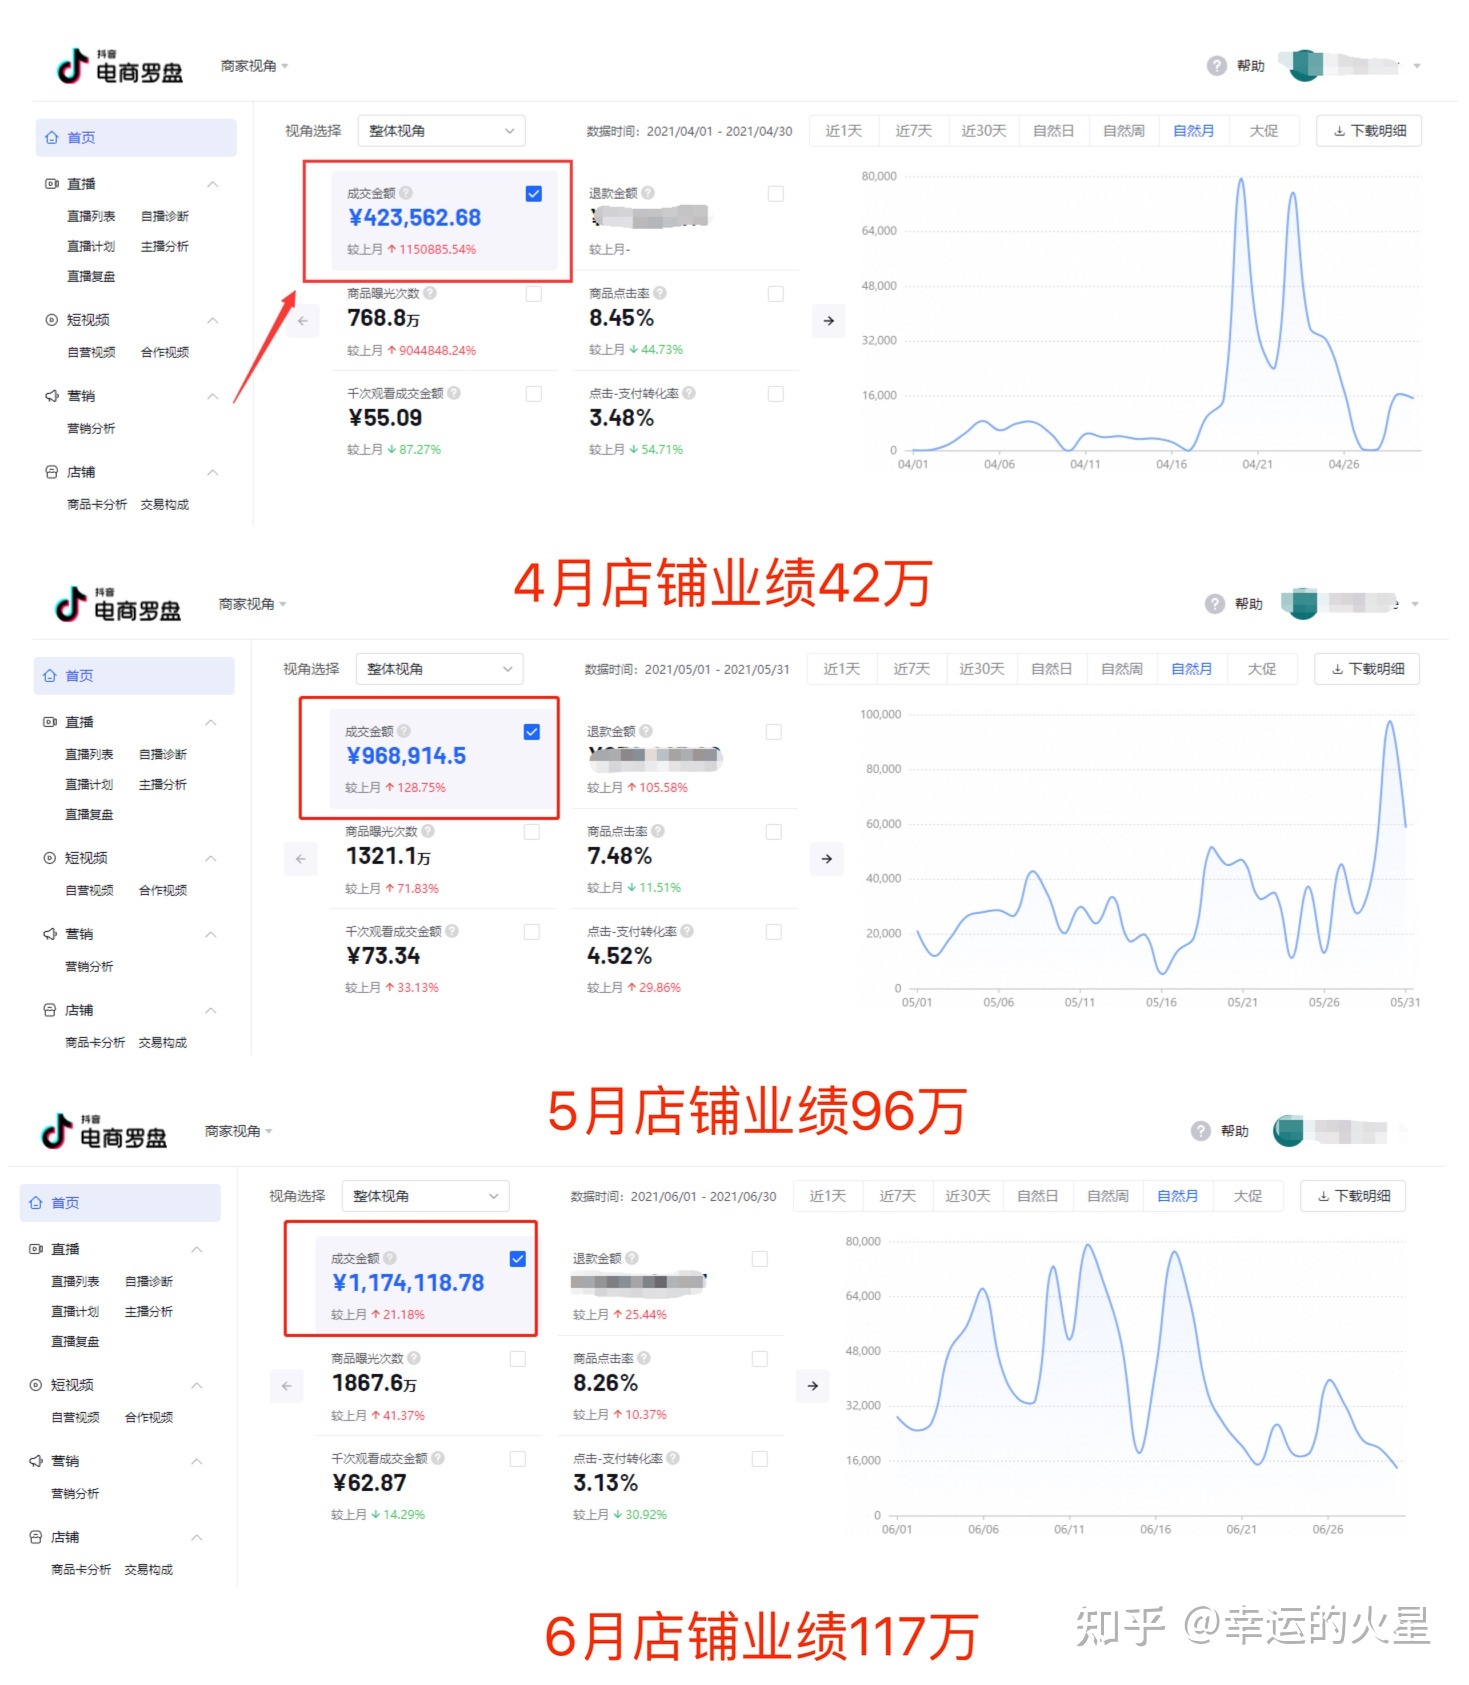The height and width of the screenshot is (1685, 1469).
Task: Click the highest peak of the May chart
Action: point(1389,721)
